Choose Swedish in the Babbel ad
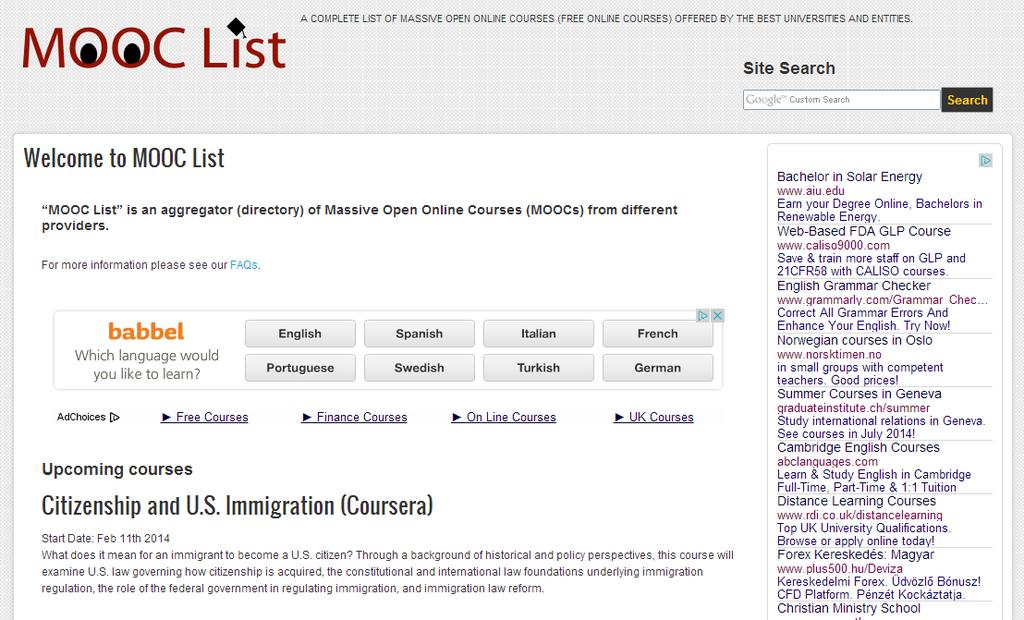The image size is (1024, 620). (x=419, y=368)
